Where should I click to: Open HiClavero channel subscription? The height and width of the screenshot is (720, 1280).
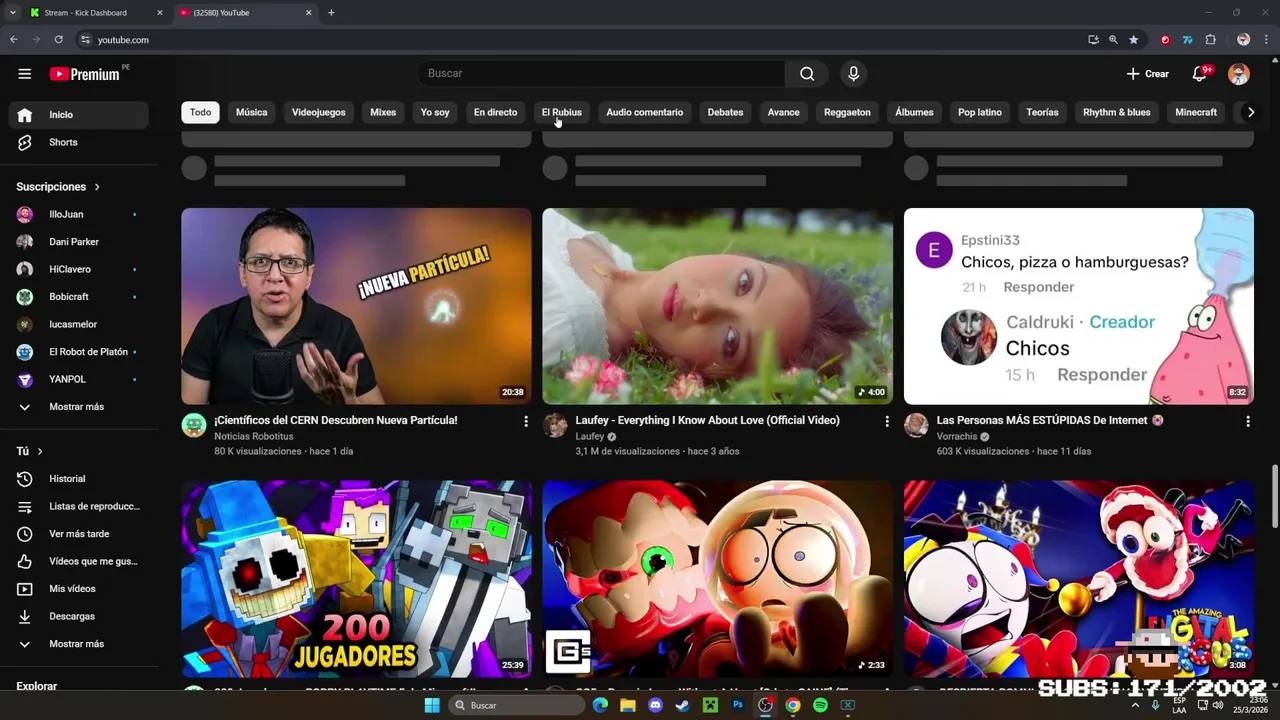tap(79, 269)
